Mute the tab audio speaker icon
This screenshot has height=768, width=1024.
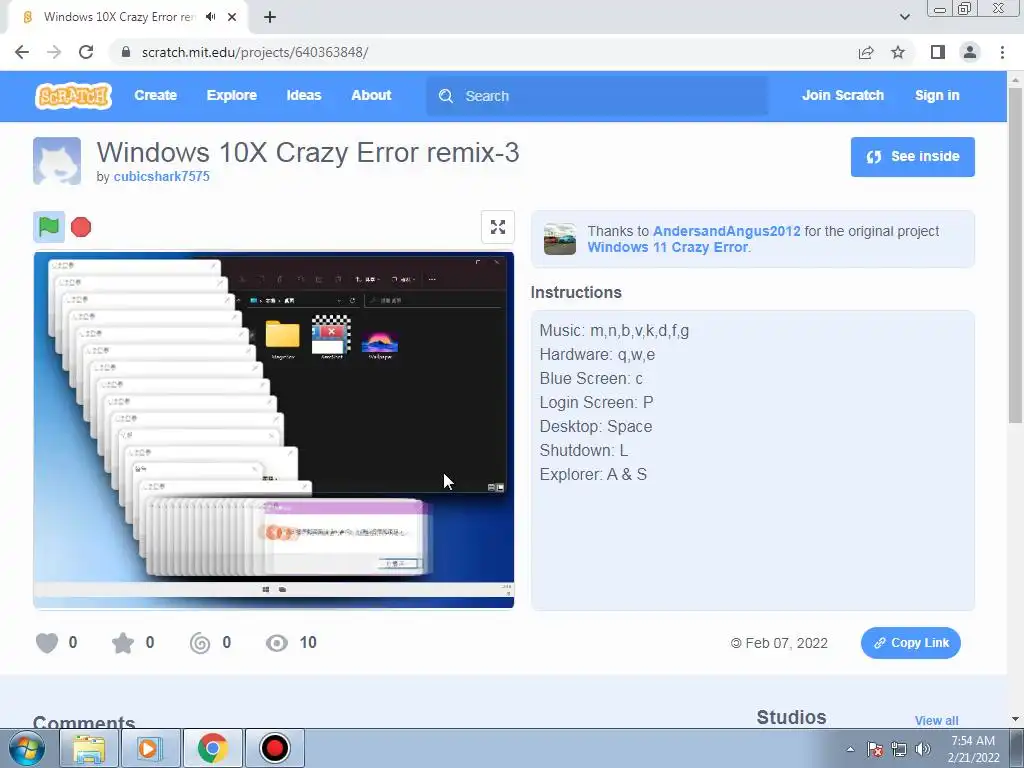point(210,17)
